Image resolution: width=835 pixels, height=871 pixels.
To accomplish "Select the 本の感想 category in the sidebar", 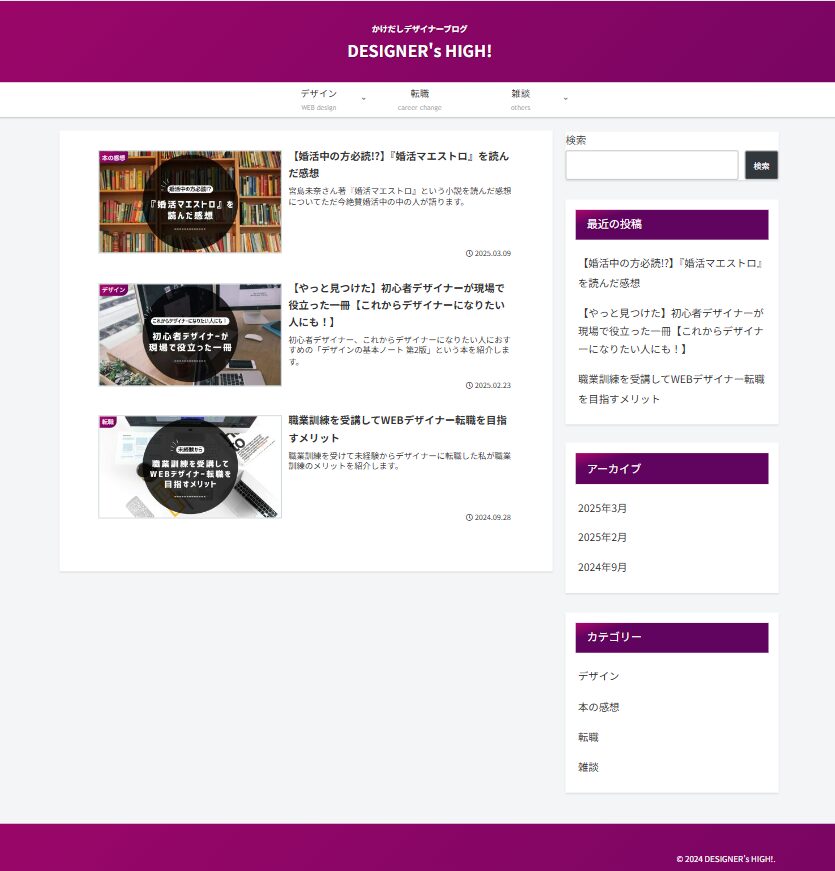I will tap(598, 707).
